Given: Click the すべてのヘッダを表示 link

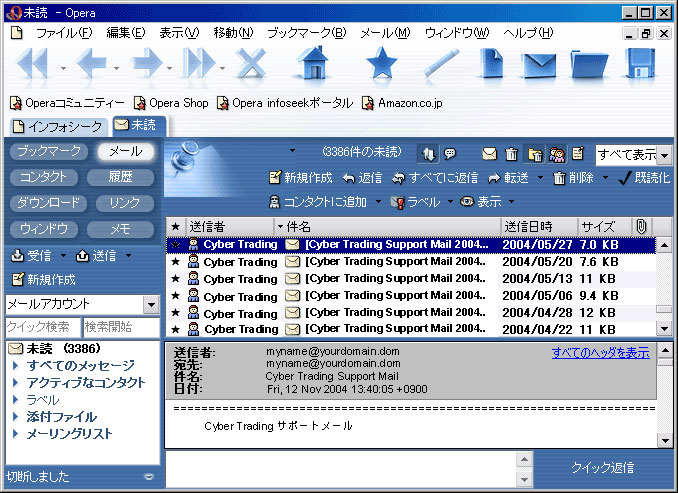Looking at the screenshot, I should tap(600, 352).
